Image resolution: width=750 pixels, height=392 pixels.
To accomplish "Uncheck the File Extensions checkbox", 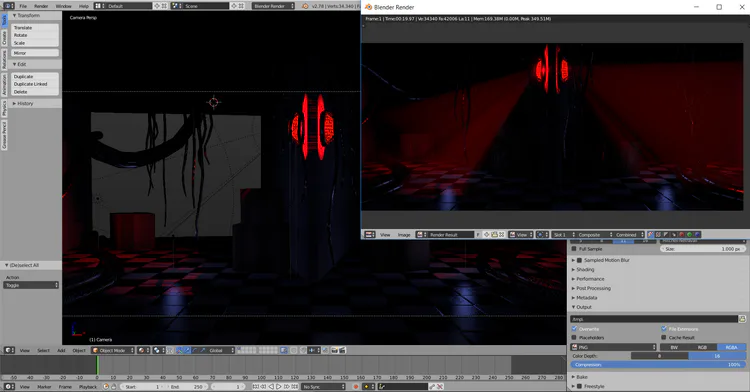I will click(x=664, y=329).
